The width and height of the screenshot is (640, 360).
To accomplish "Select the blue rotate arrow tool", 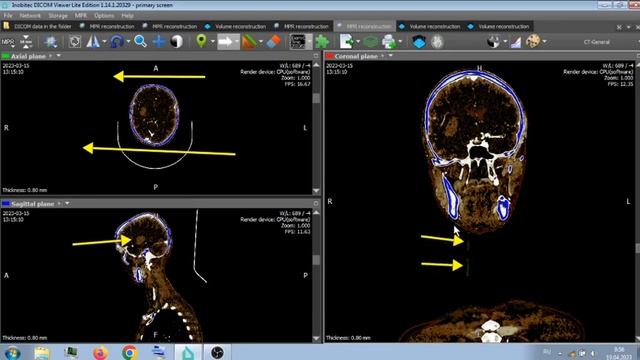I will 117,42.
